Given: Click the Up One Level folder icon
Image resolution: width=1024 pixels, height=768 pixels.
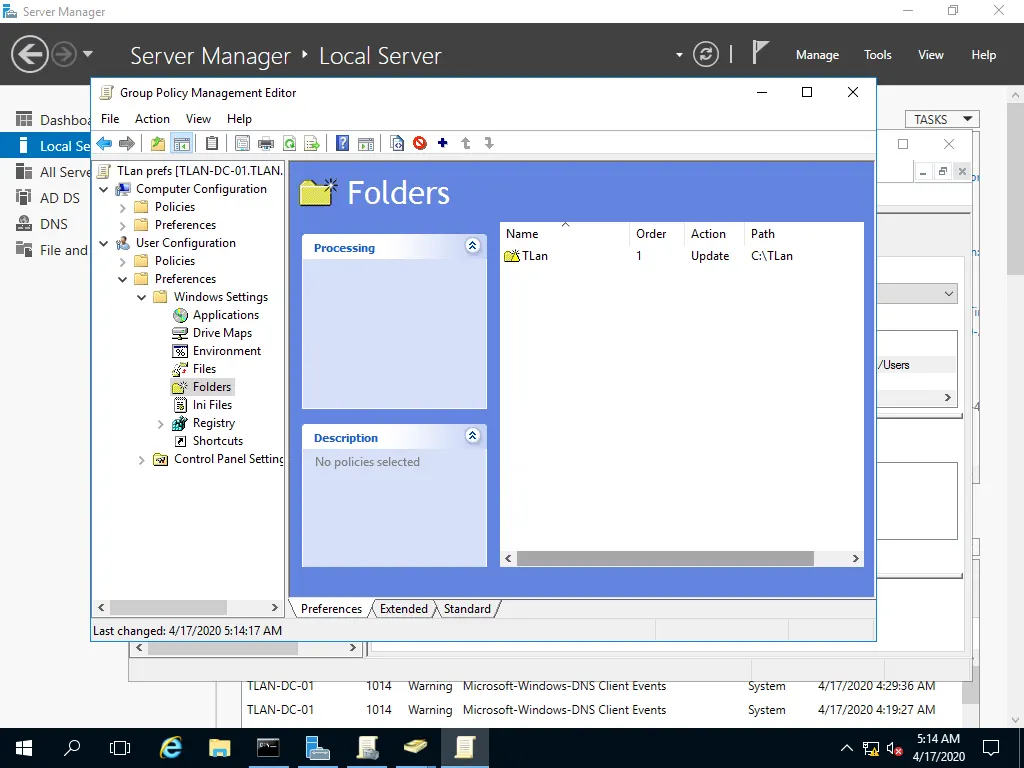Looking at the screenshot, I should (x=157, y=143).
